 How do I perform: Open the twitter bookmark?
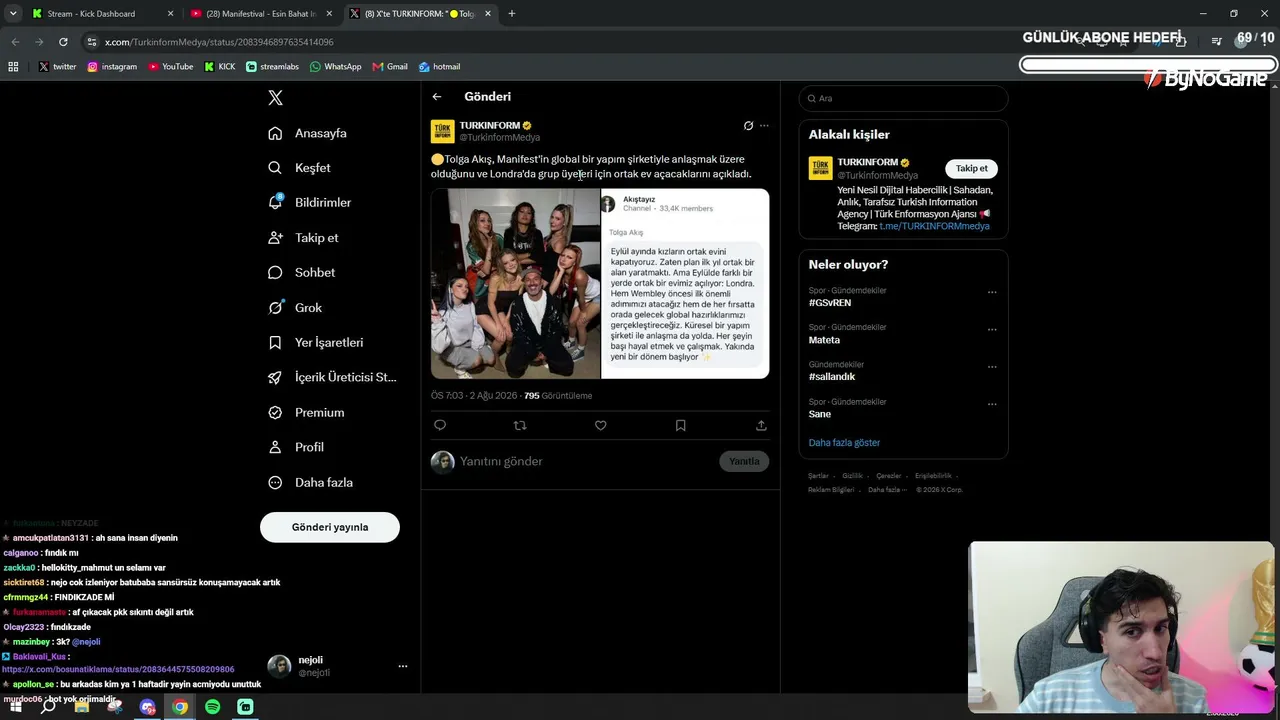pyautogui.click(x=57, y=67)
